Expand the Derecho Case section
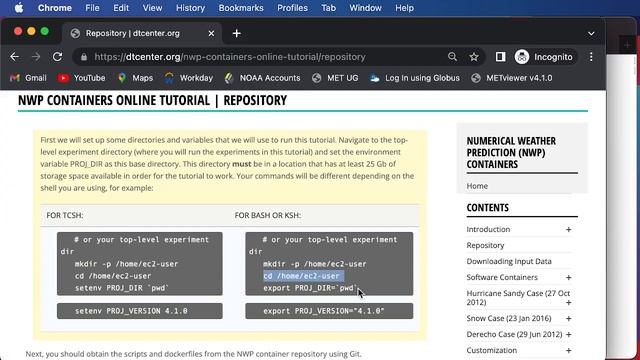Screen dimensions: 640x360 click(568, 335)
